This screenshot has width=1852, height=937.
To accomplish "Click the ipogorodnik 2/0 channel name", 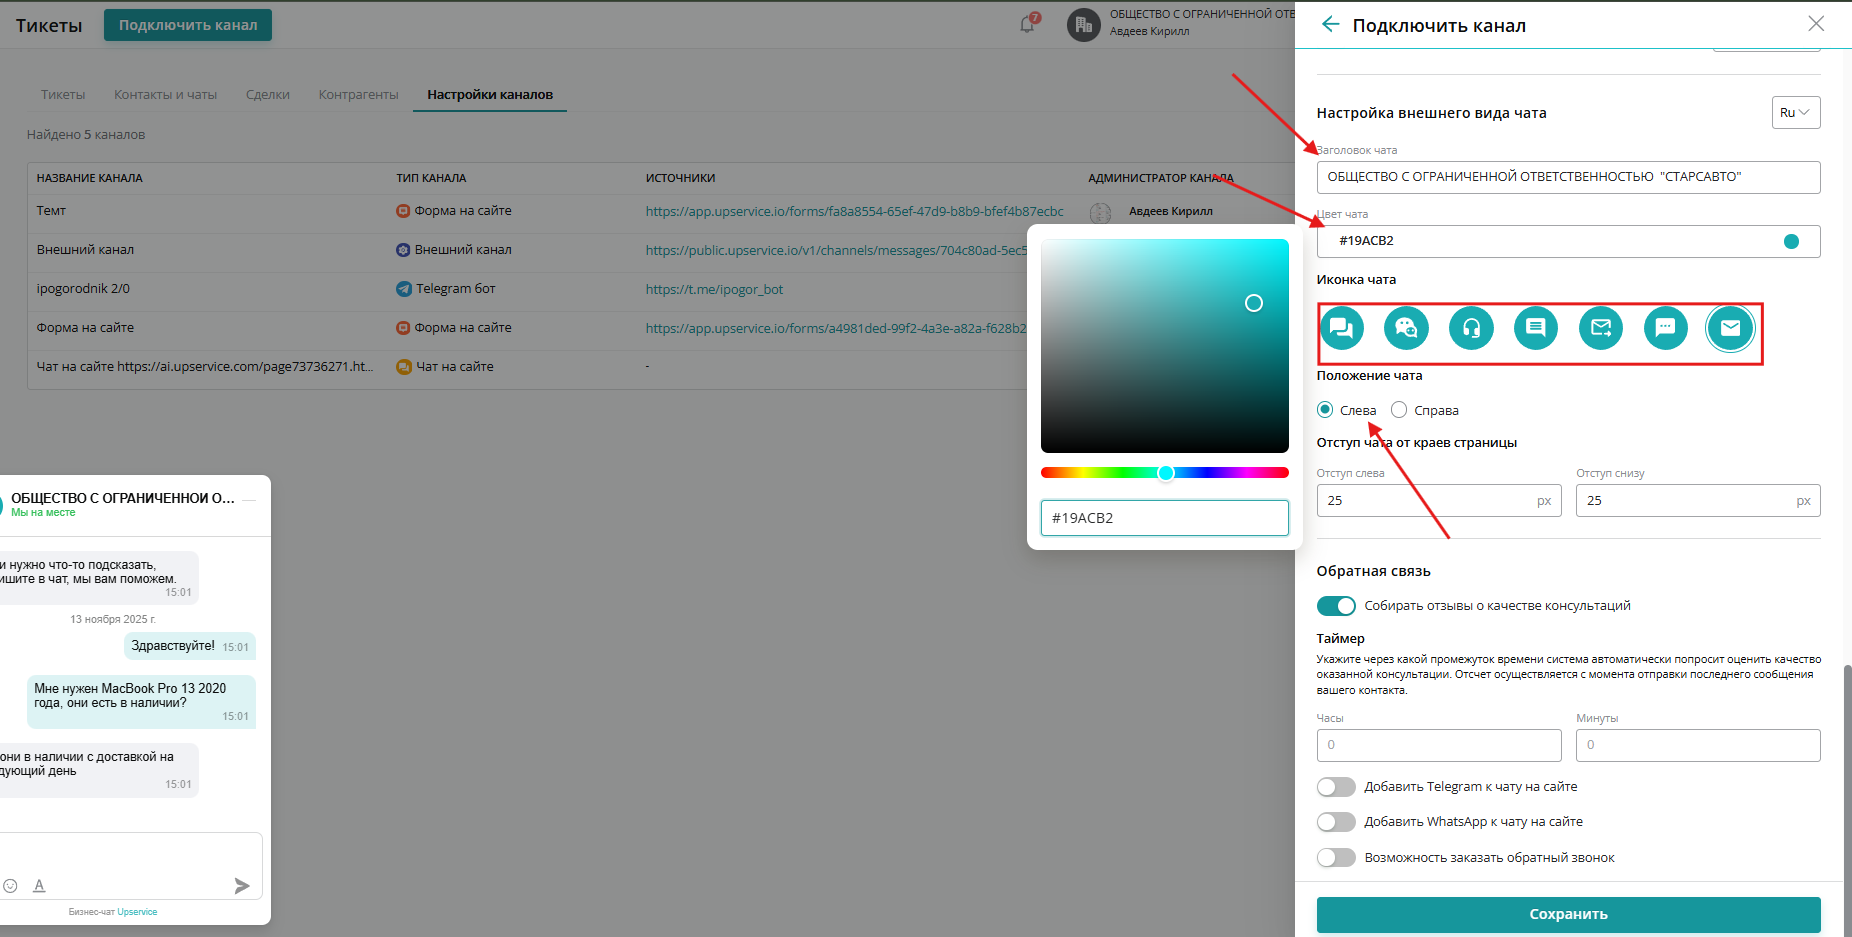I will tap(83, 289).
